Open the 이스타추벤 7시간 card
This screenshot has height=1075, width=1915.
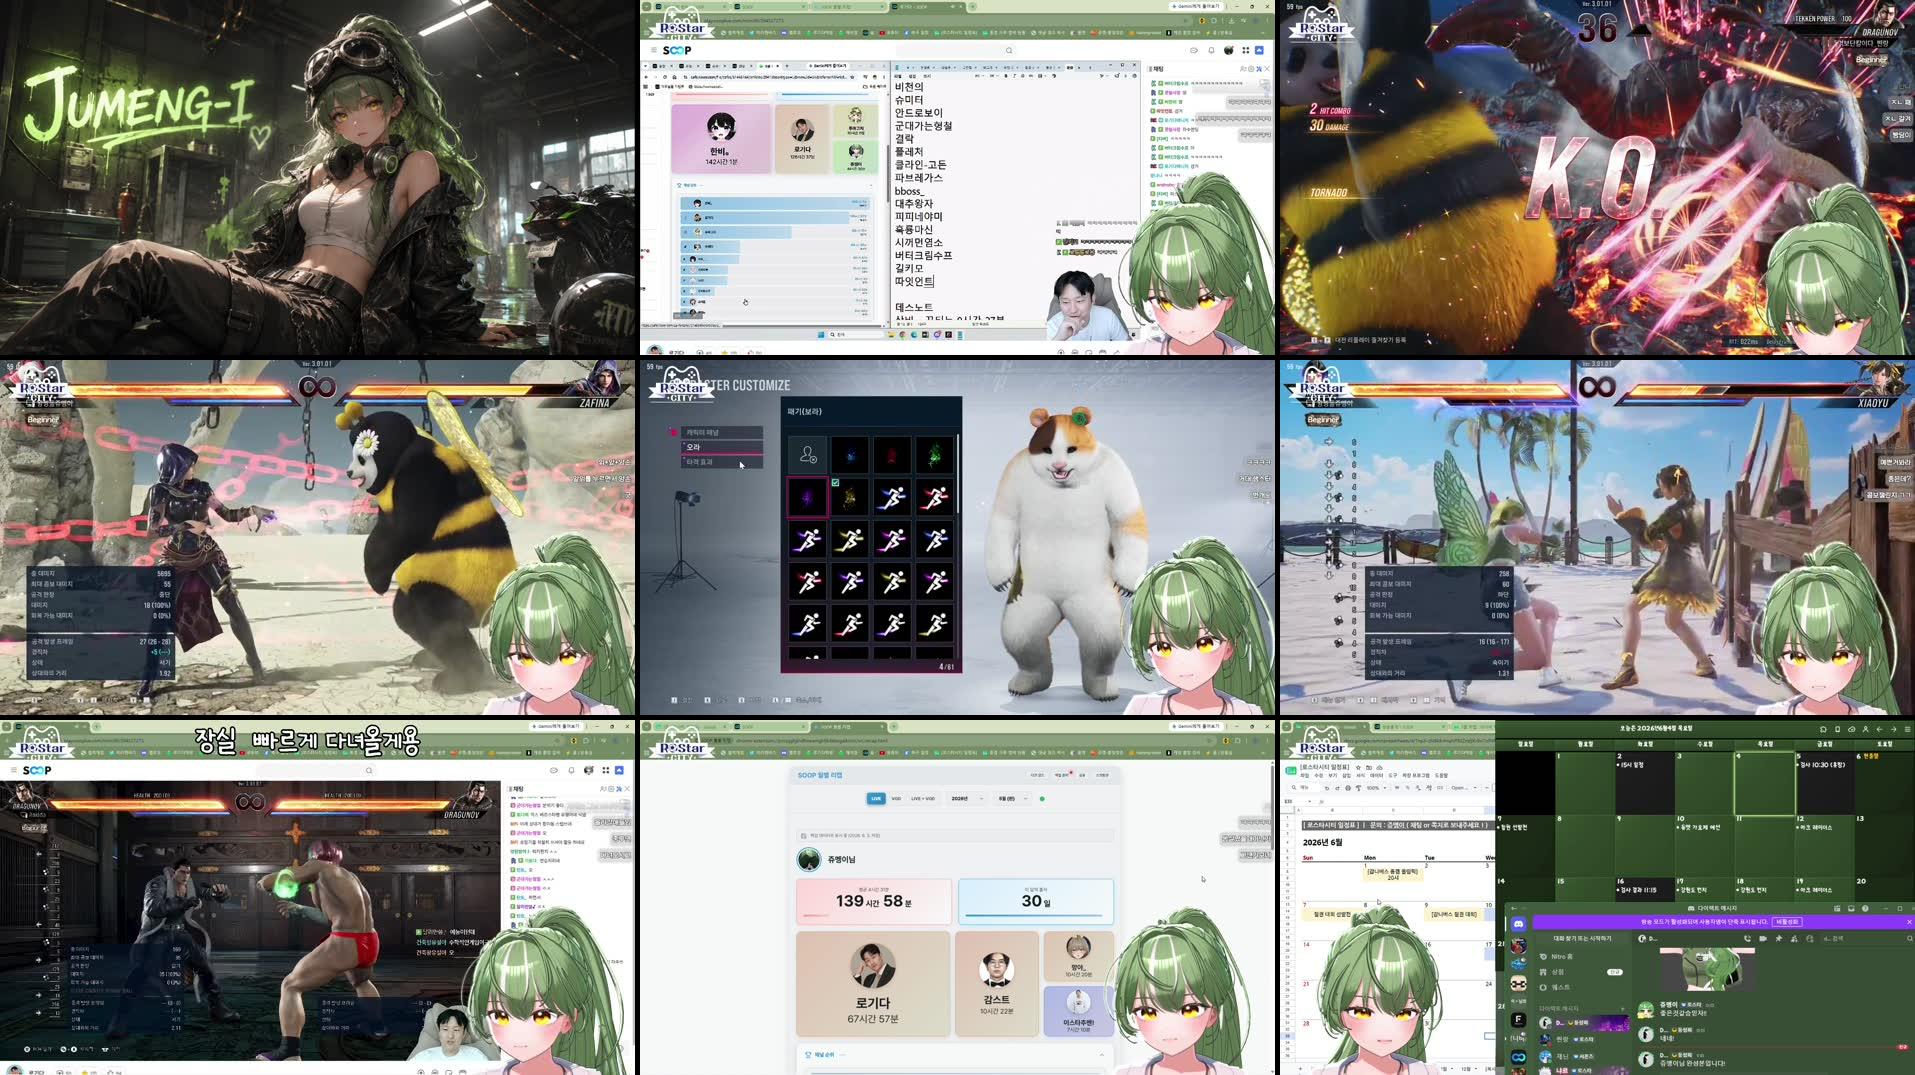[1078, 1011]
